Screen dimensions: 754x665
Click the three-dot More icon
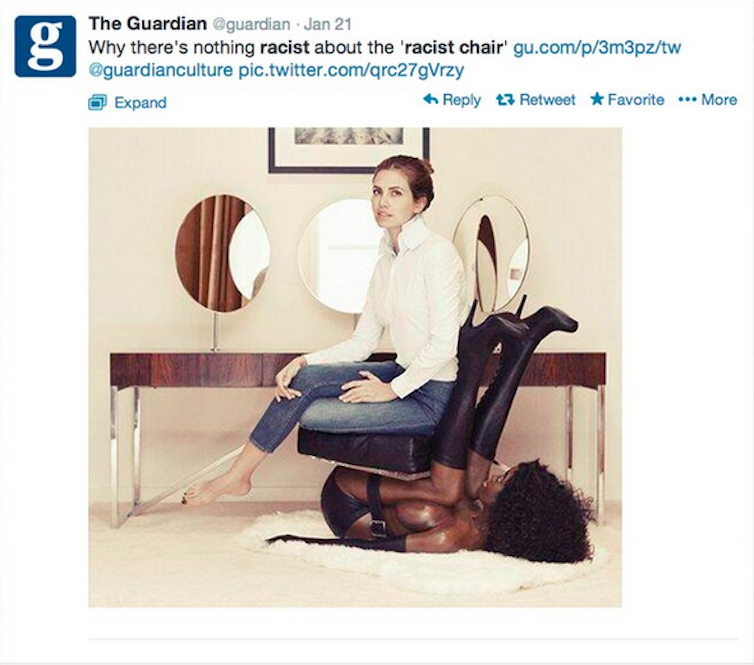(687, 100)
